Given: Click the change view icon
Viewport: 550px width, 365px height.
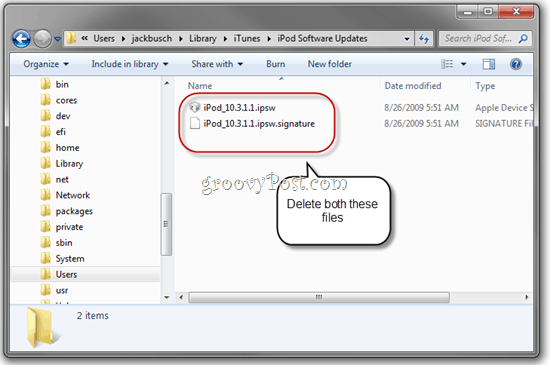Looking at the screenshot, I should pos(447,64).
